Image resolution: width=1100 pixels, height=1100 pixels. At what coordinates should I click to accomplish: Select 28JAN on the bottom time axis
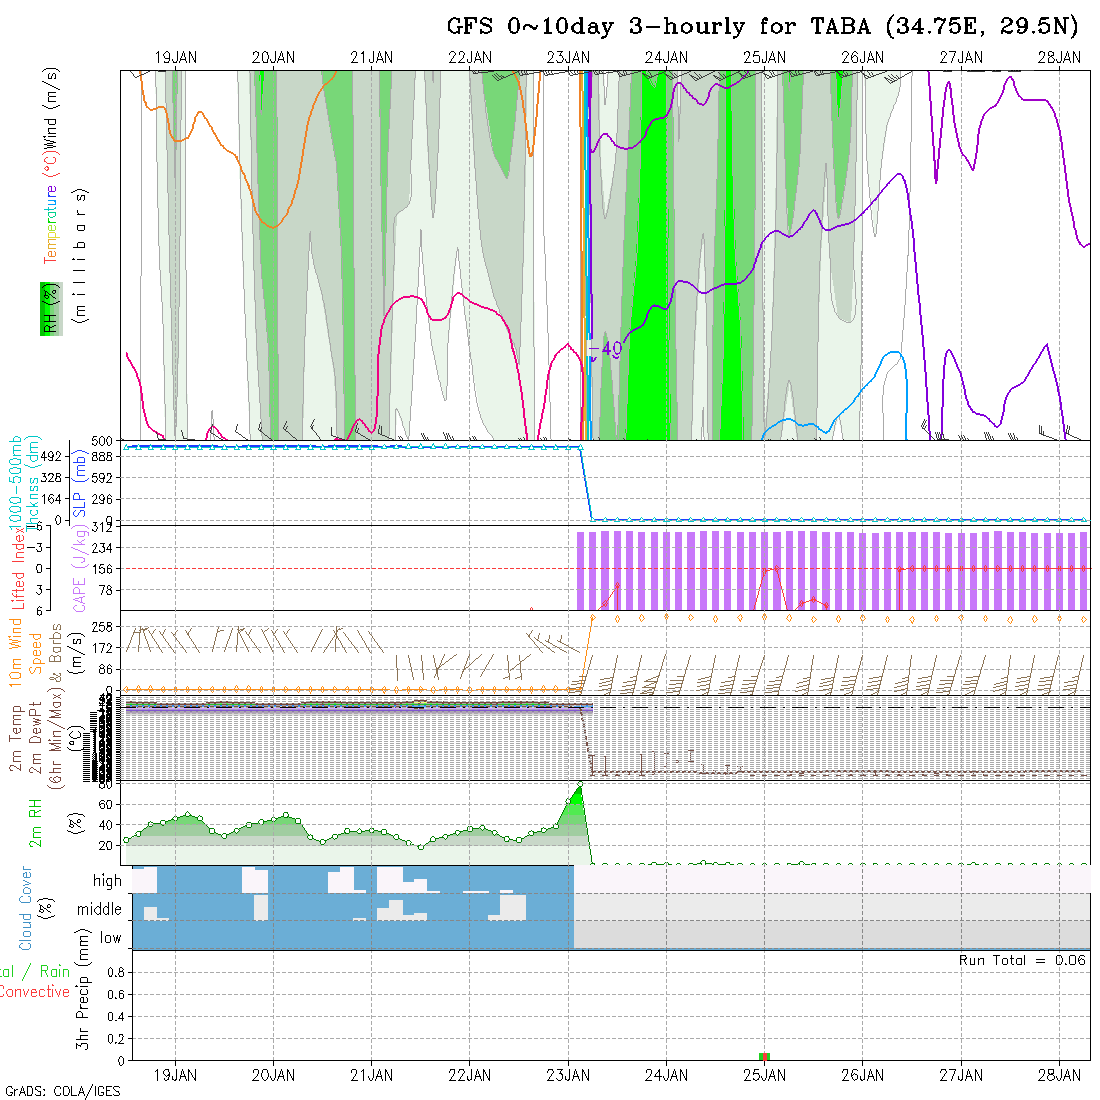point(1059,1076)
